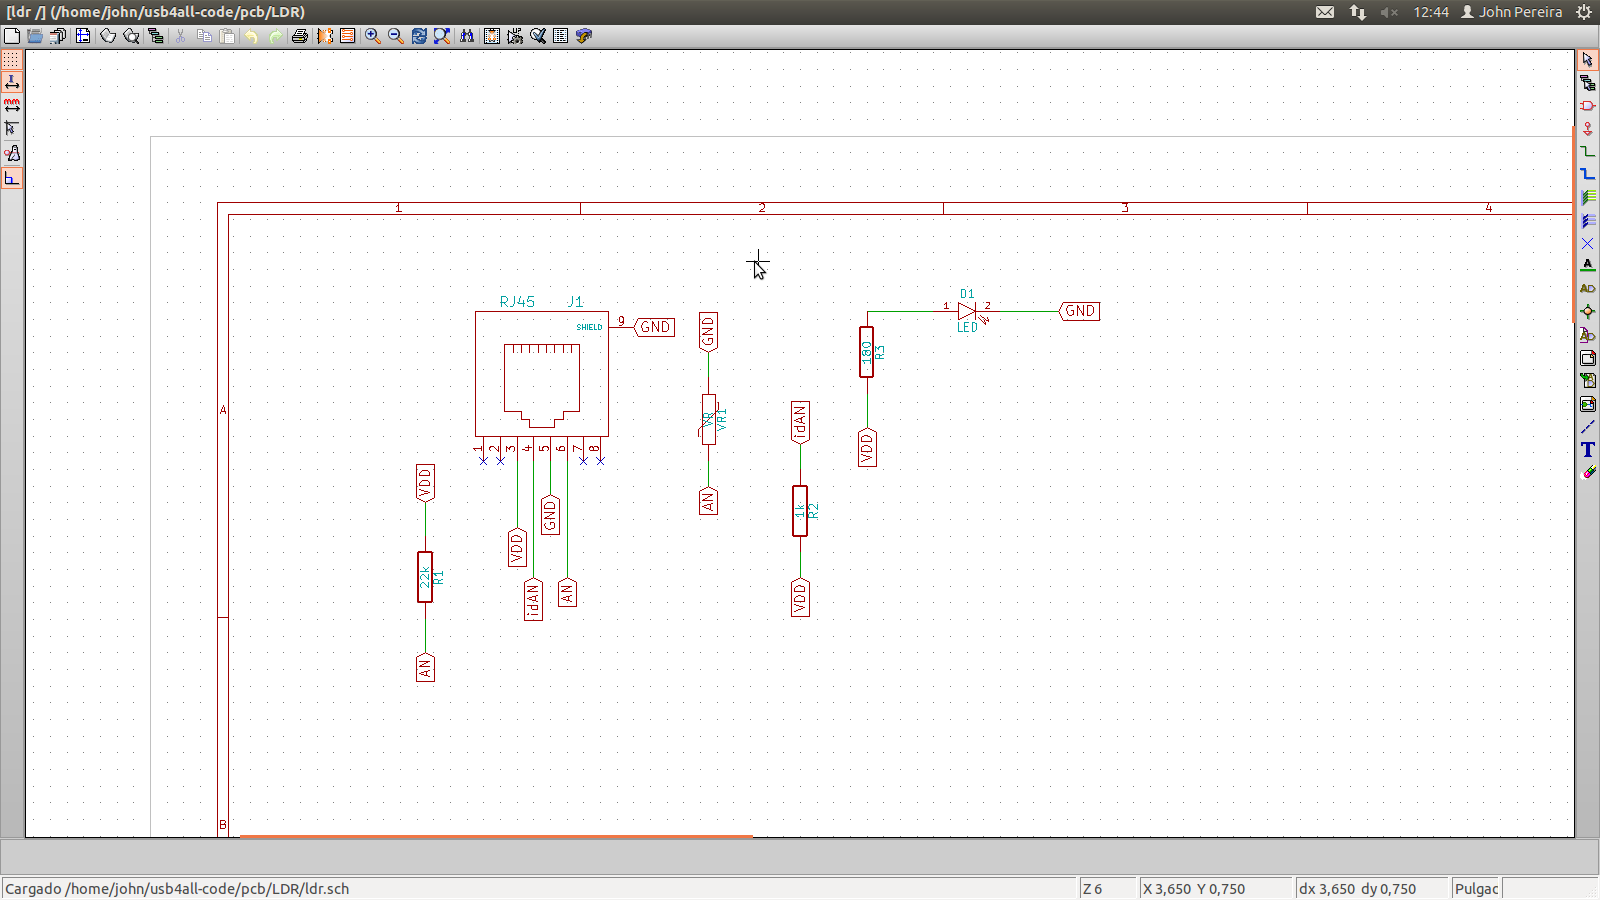Select the Place text tool

point(1588,450)
